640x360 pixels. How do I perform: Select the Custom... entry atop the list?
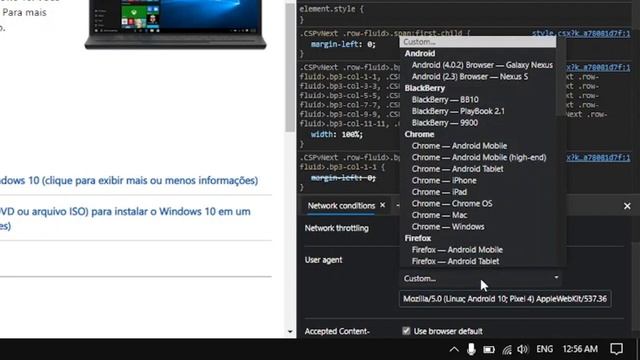(x=478, y=42)
